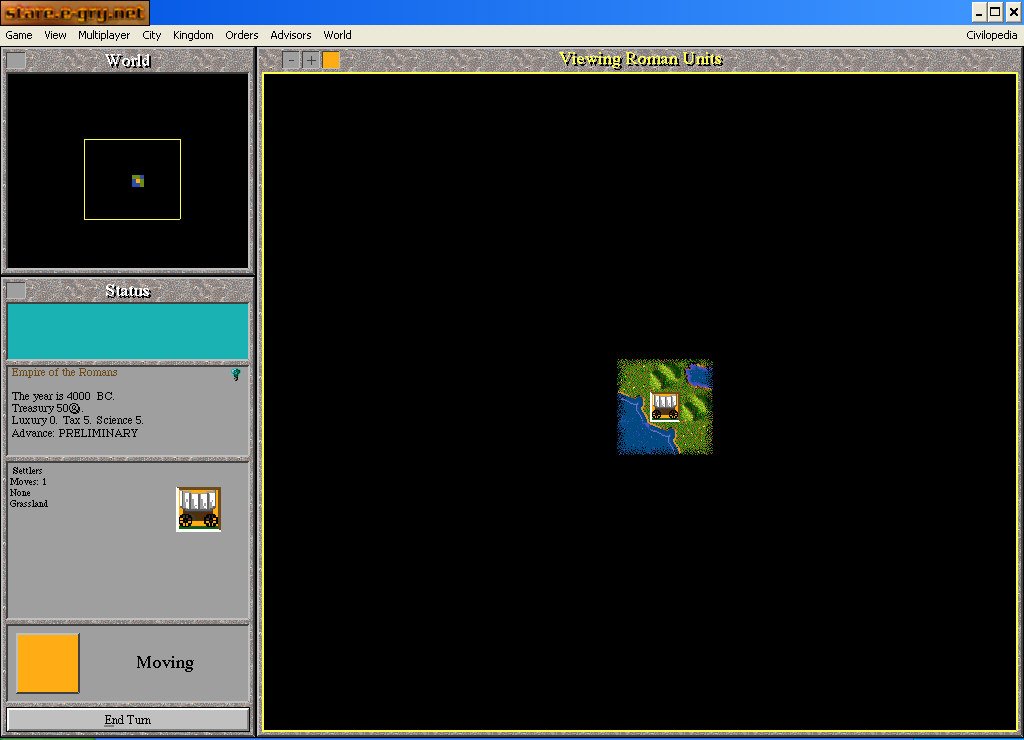Viewport: 1024px width, 740px height.
Task: Open the World menu
Action: (x=337, y=35)
